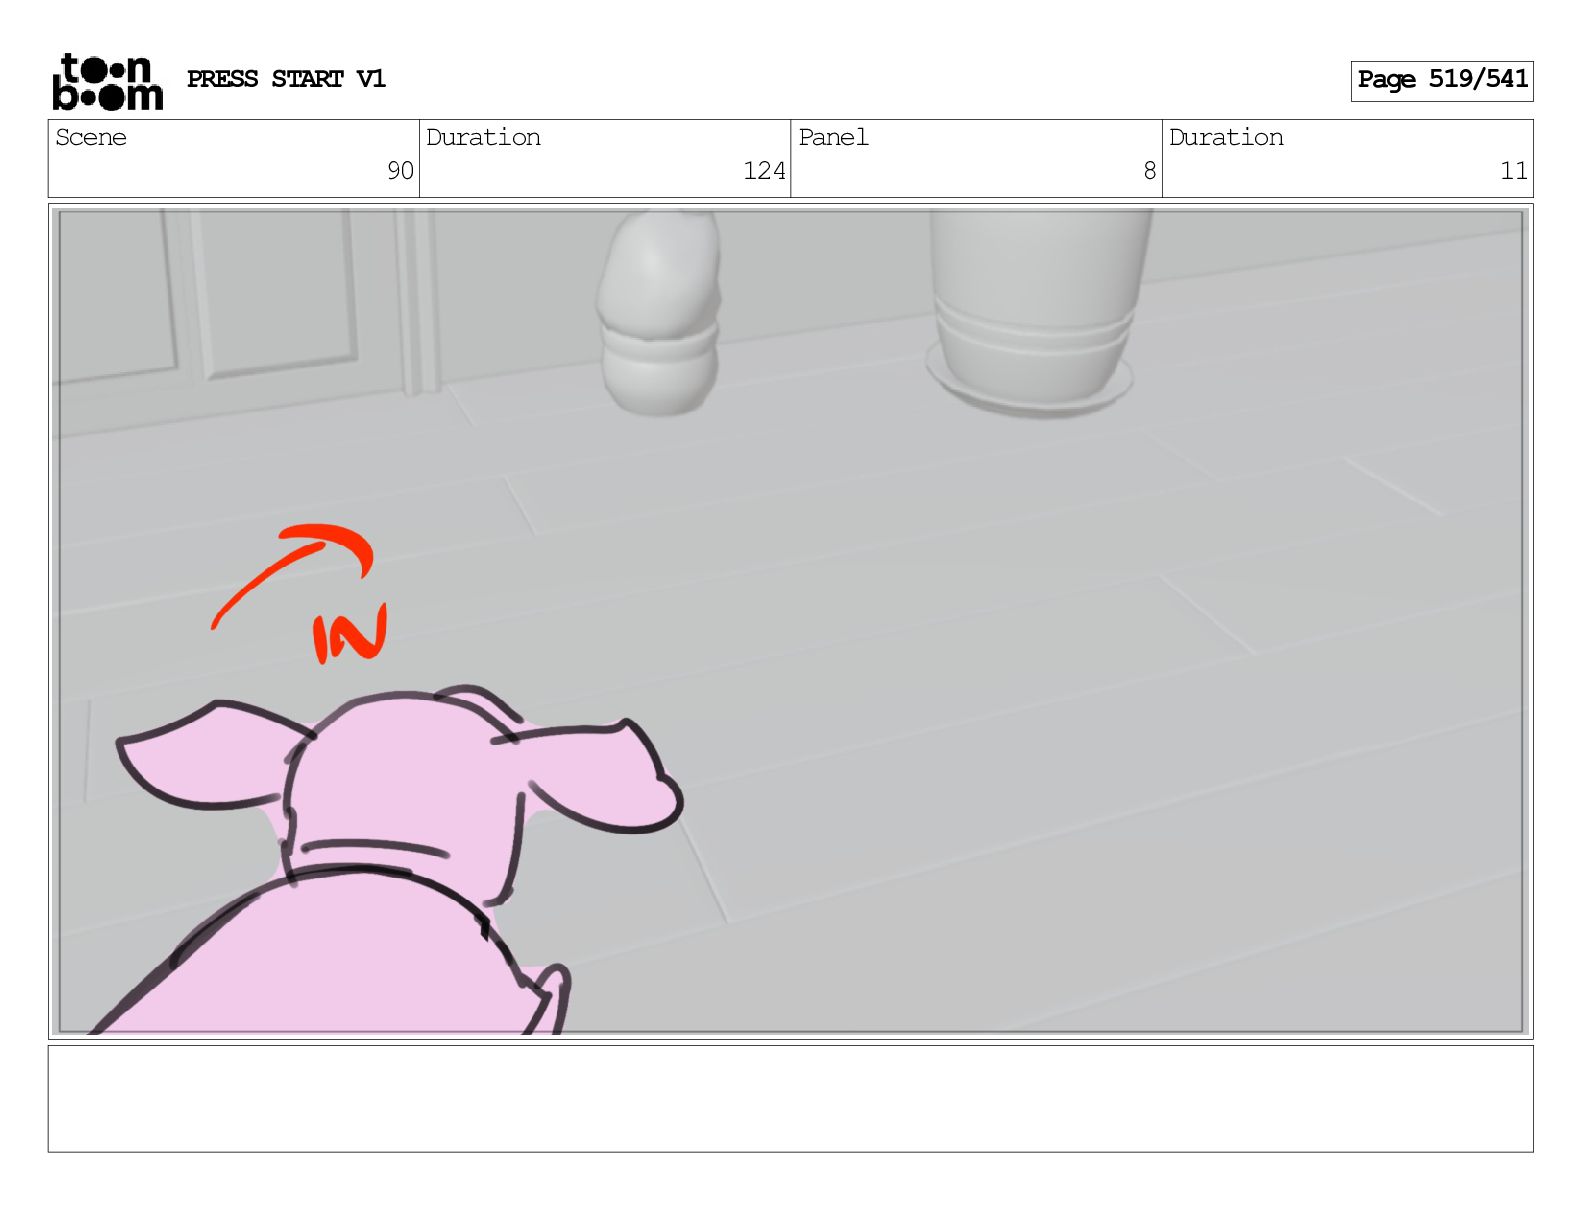Image resolution: width=1584 pixels, height=1224 pixels.
Task: Click the Panel label cell
Action: [976, 158]
